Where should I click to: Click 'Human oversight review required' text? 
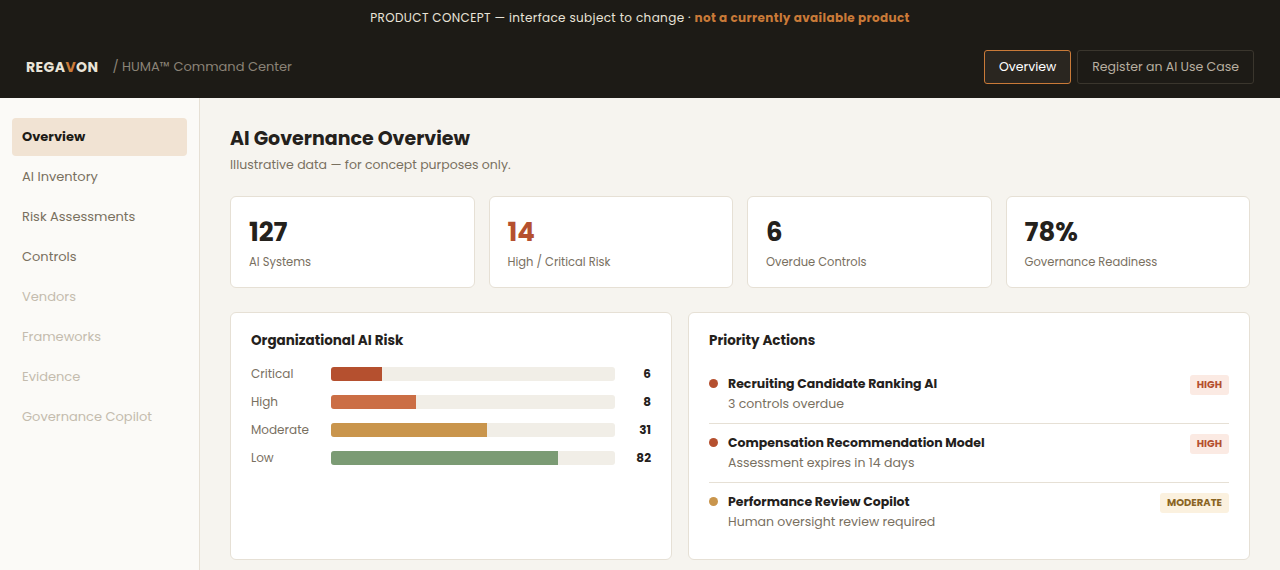coord(831,522)
